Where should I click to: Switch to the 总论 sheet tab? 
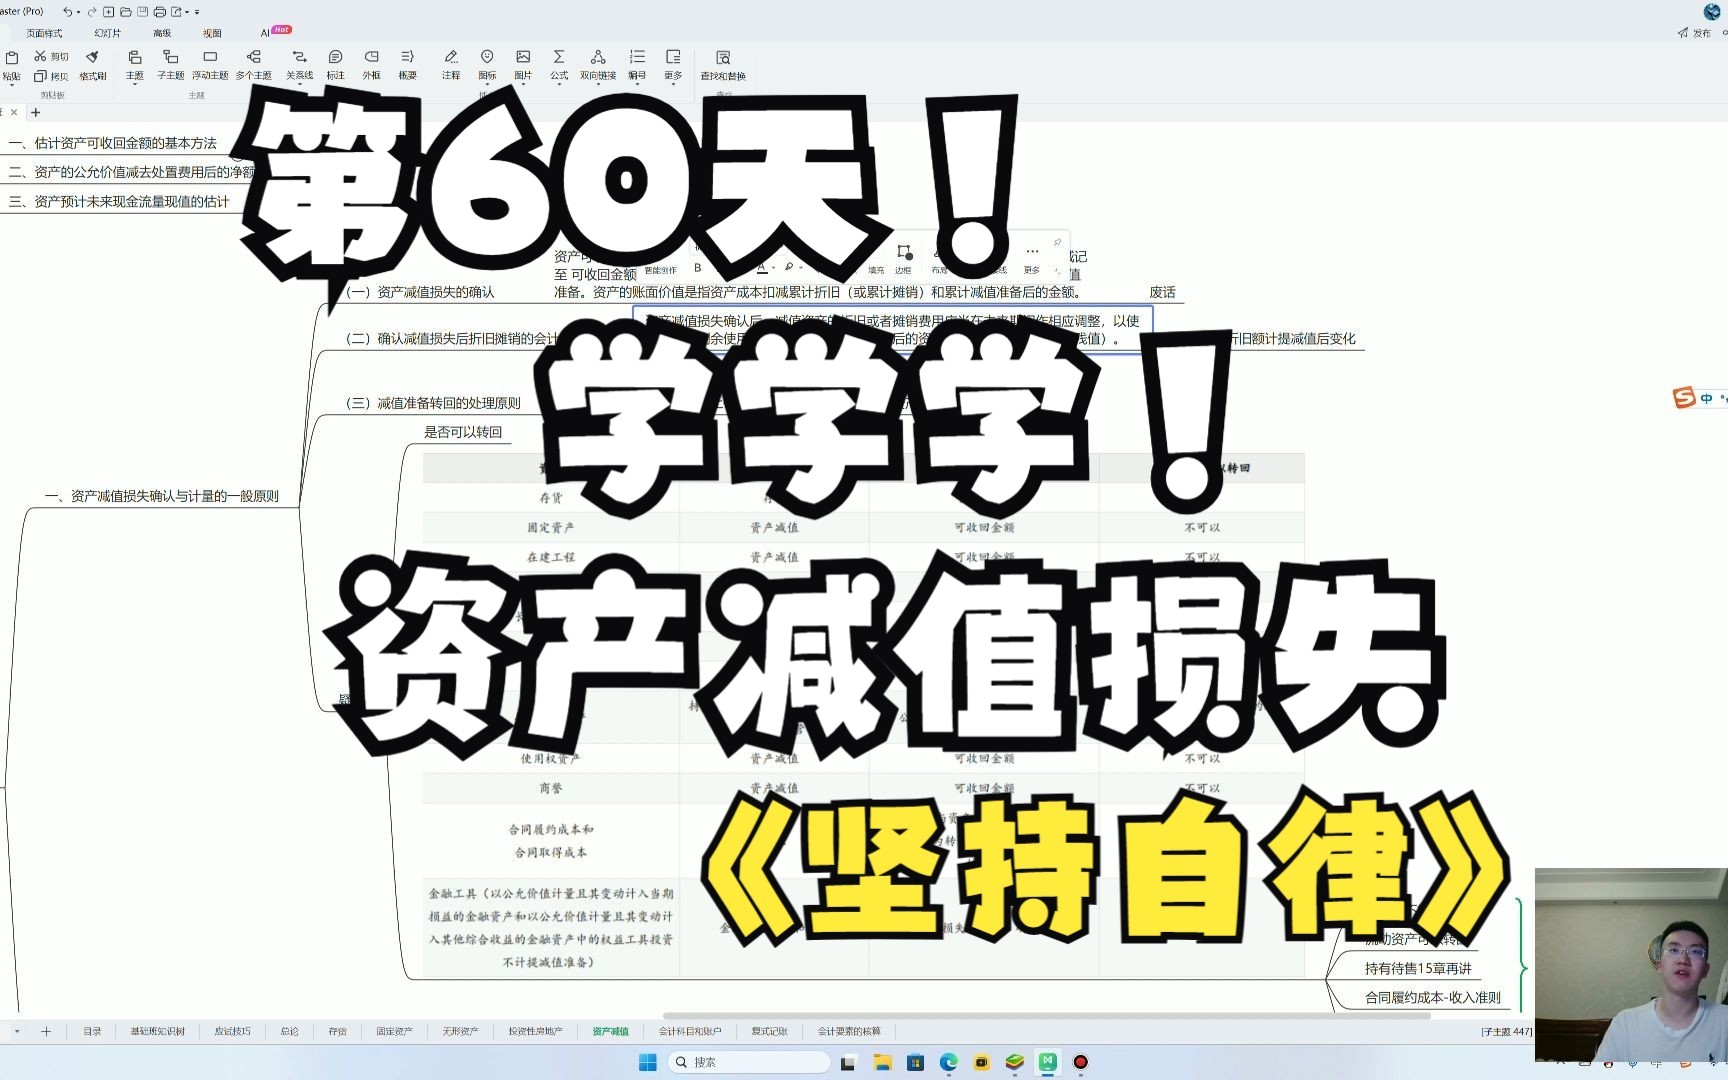(x=289, y=1031)
